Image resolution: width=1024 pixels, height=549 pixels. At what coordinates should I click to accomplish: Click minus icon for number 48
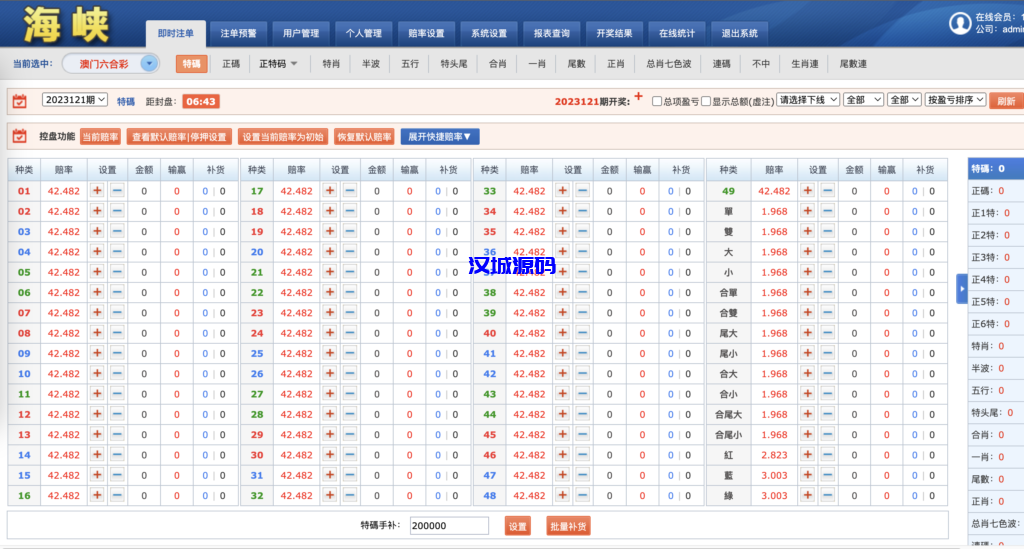pos(583,495)
